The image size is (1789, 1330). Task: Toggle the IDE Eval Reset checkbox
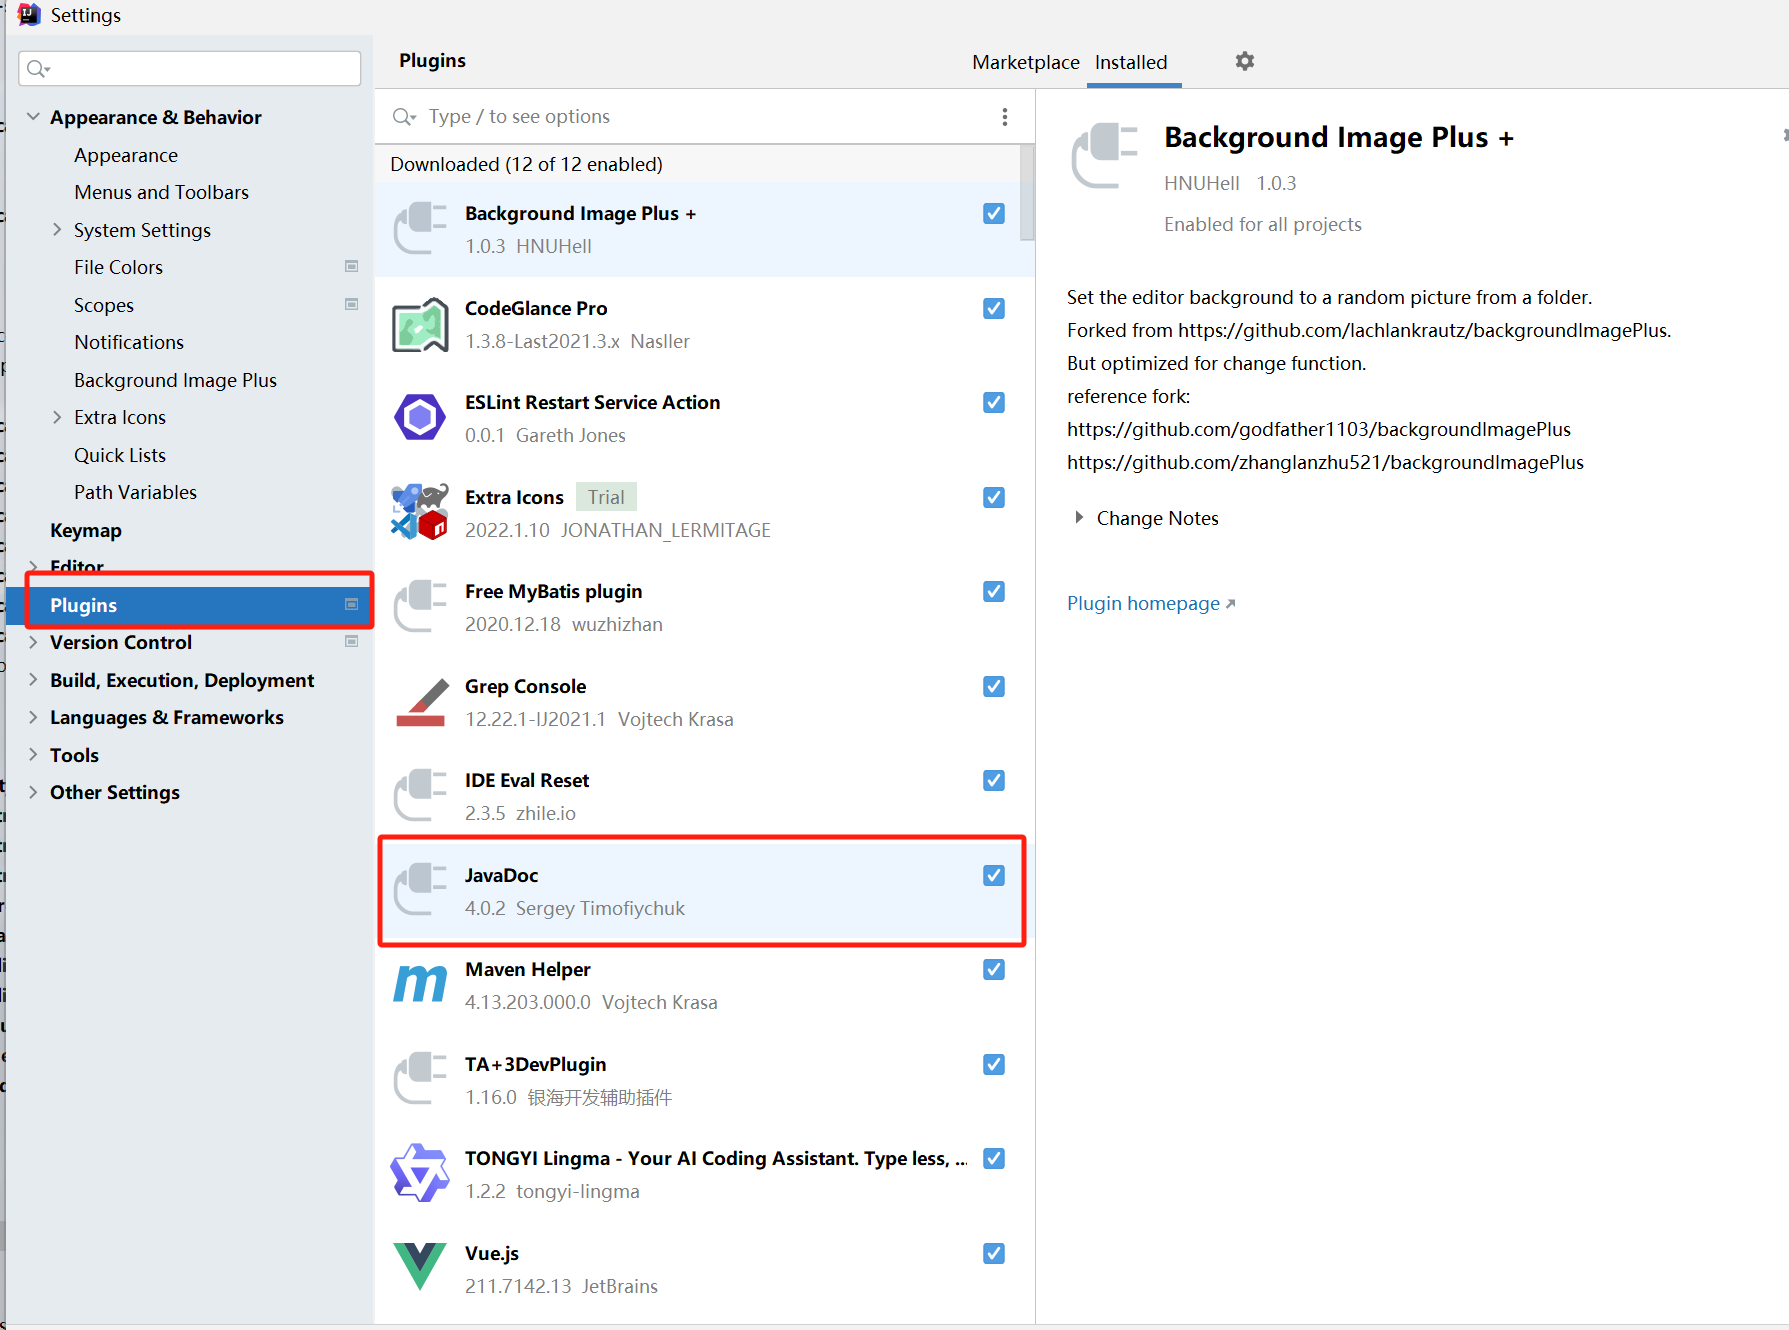point(993,781)
